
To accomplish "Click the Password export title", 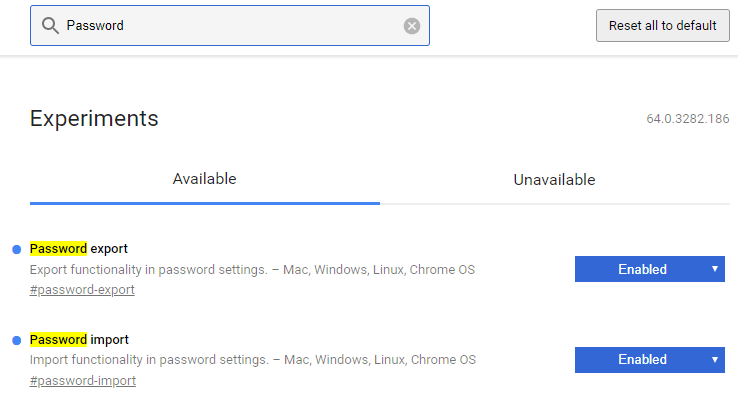I will 79,248.
